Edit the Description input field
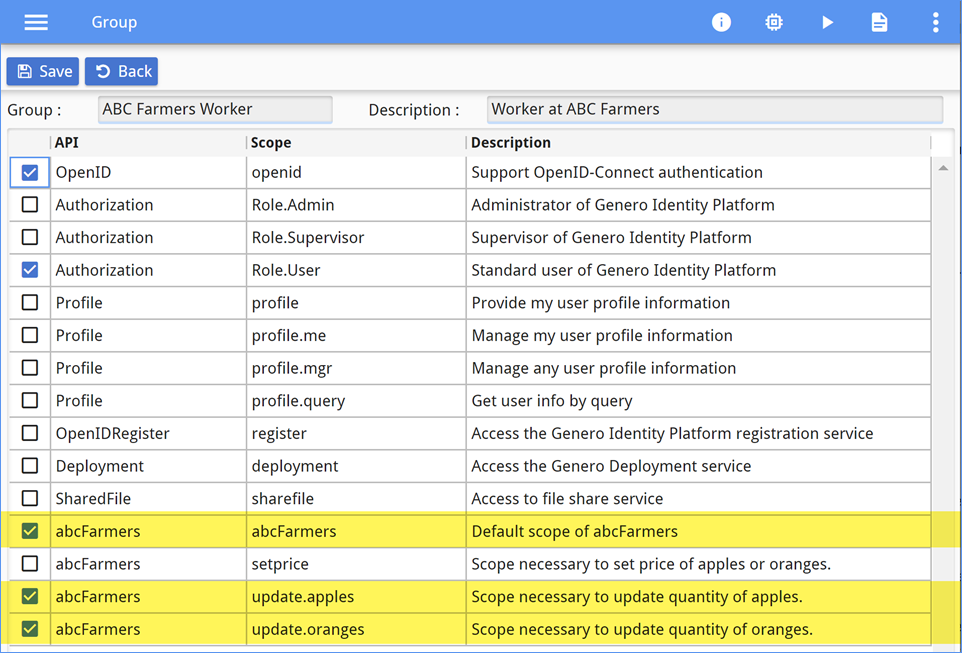 pos(714,109)
